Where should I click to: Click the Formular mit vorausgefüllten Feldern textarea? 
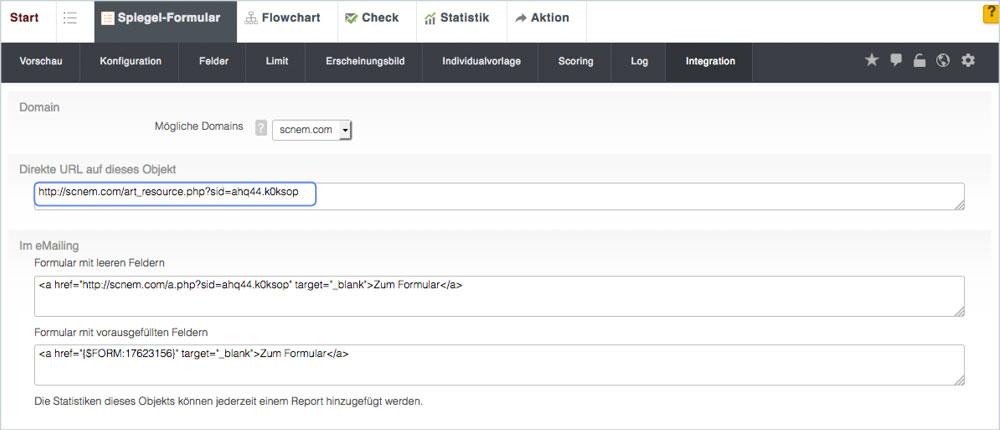(x=498, y=364)
